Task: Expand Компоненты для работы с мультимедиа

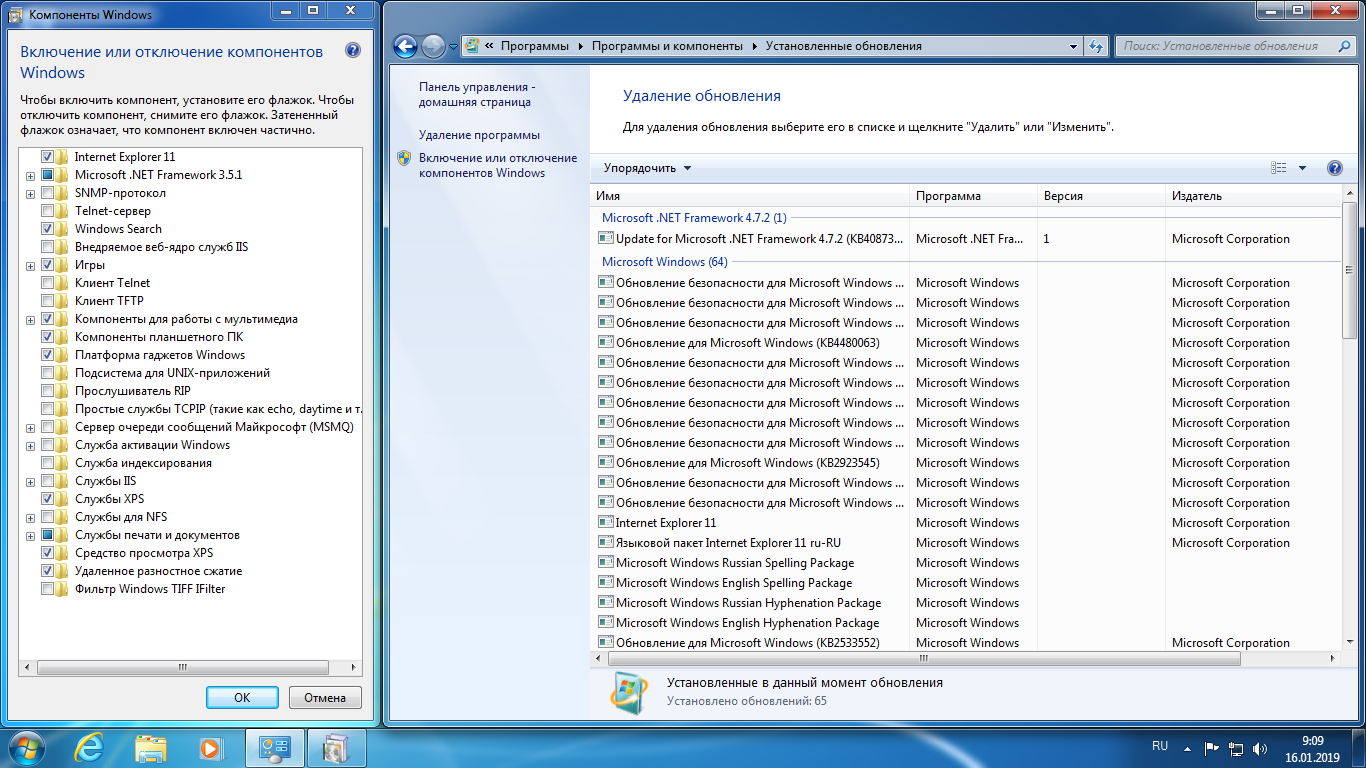Action: [x=31, y=320]
